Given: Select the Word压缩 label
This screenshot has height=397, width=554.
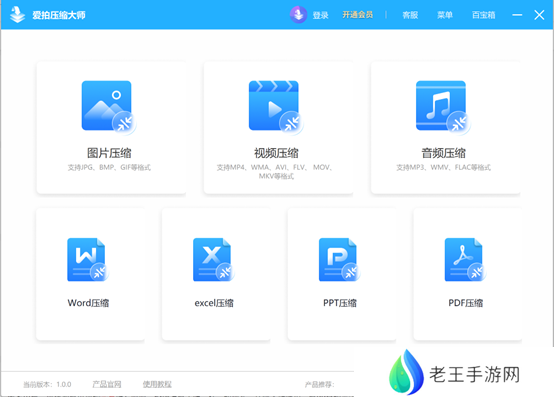Looking at the screenshot, I should pyautogui.click(x=88, y=303).
